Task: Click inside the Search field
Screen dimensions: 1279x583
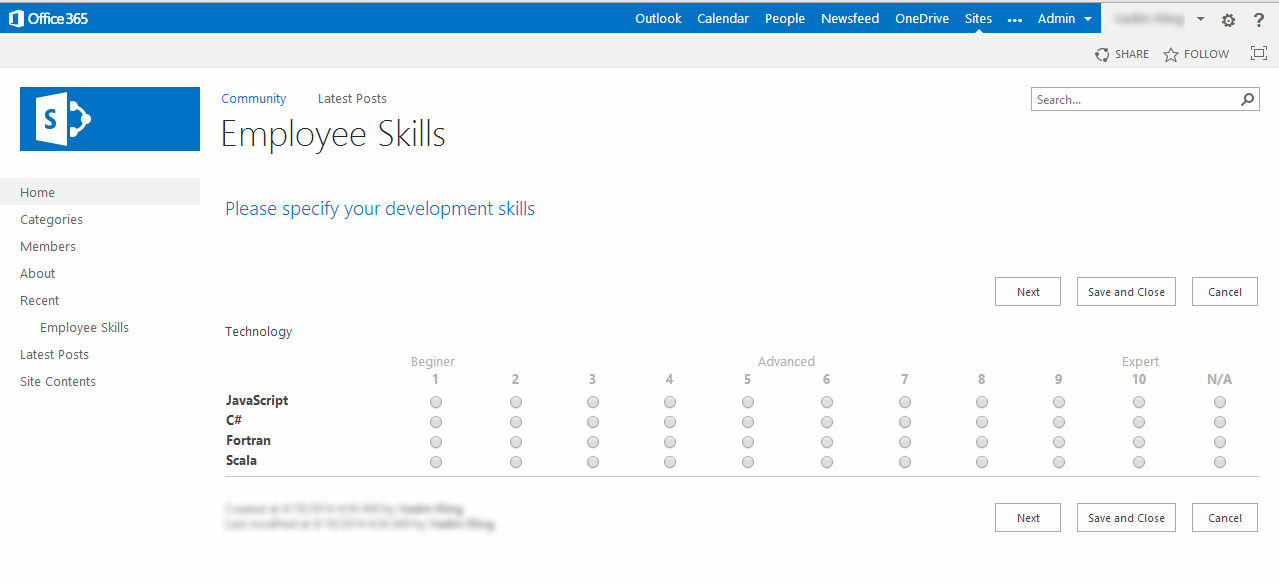Action: 1120,99
